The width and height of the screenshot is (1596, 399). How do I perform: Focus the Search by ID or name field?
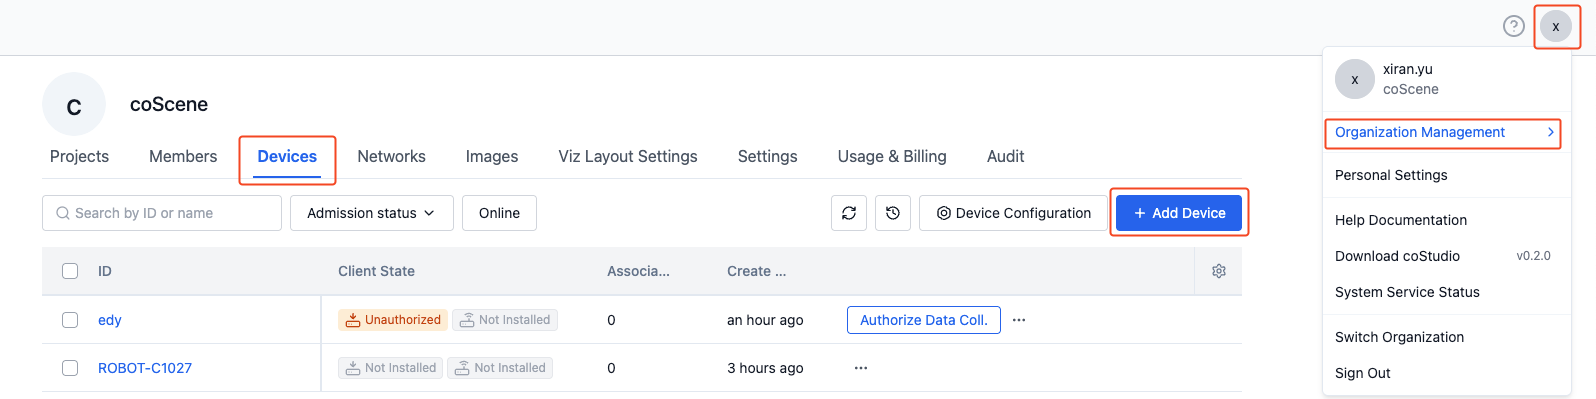(162, 213)
